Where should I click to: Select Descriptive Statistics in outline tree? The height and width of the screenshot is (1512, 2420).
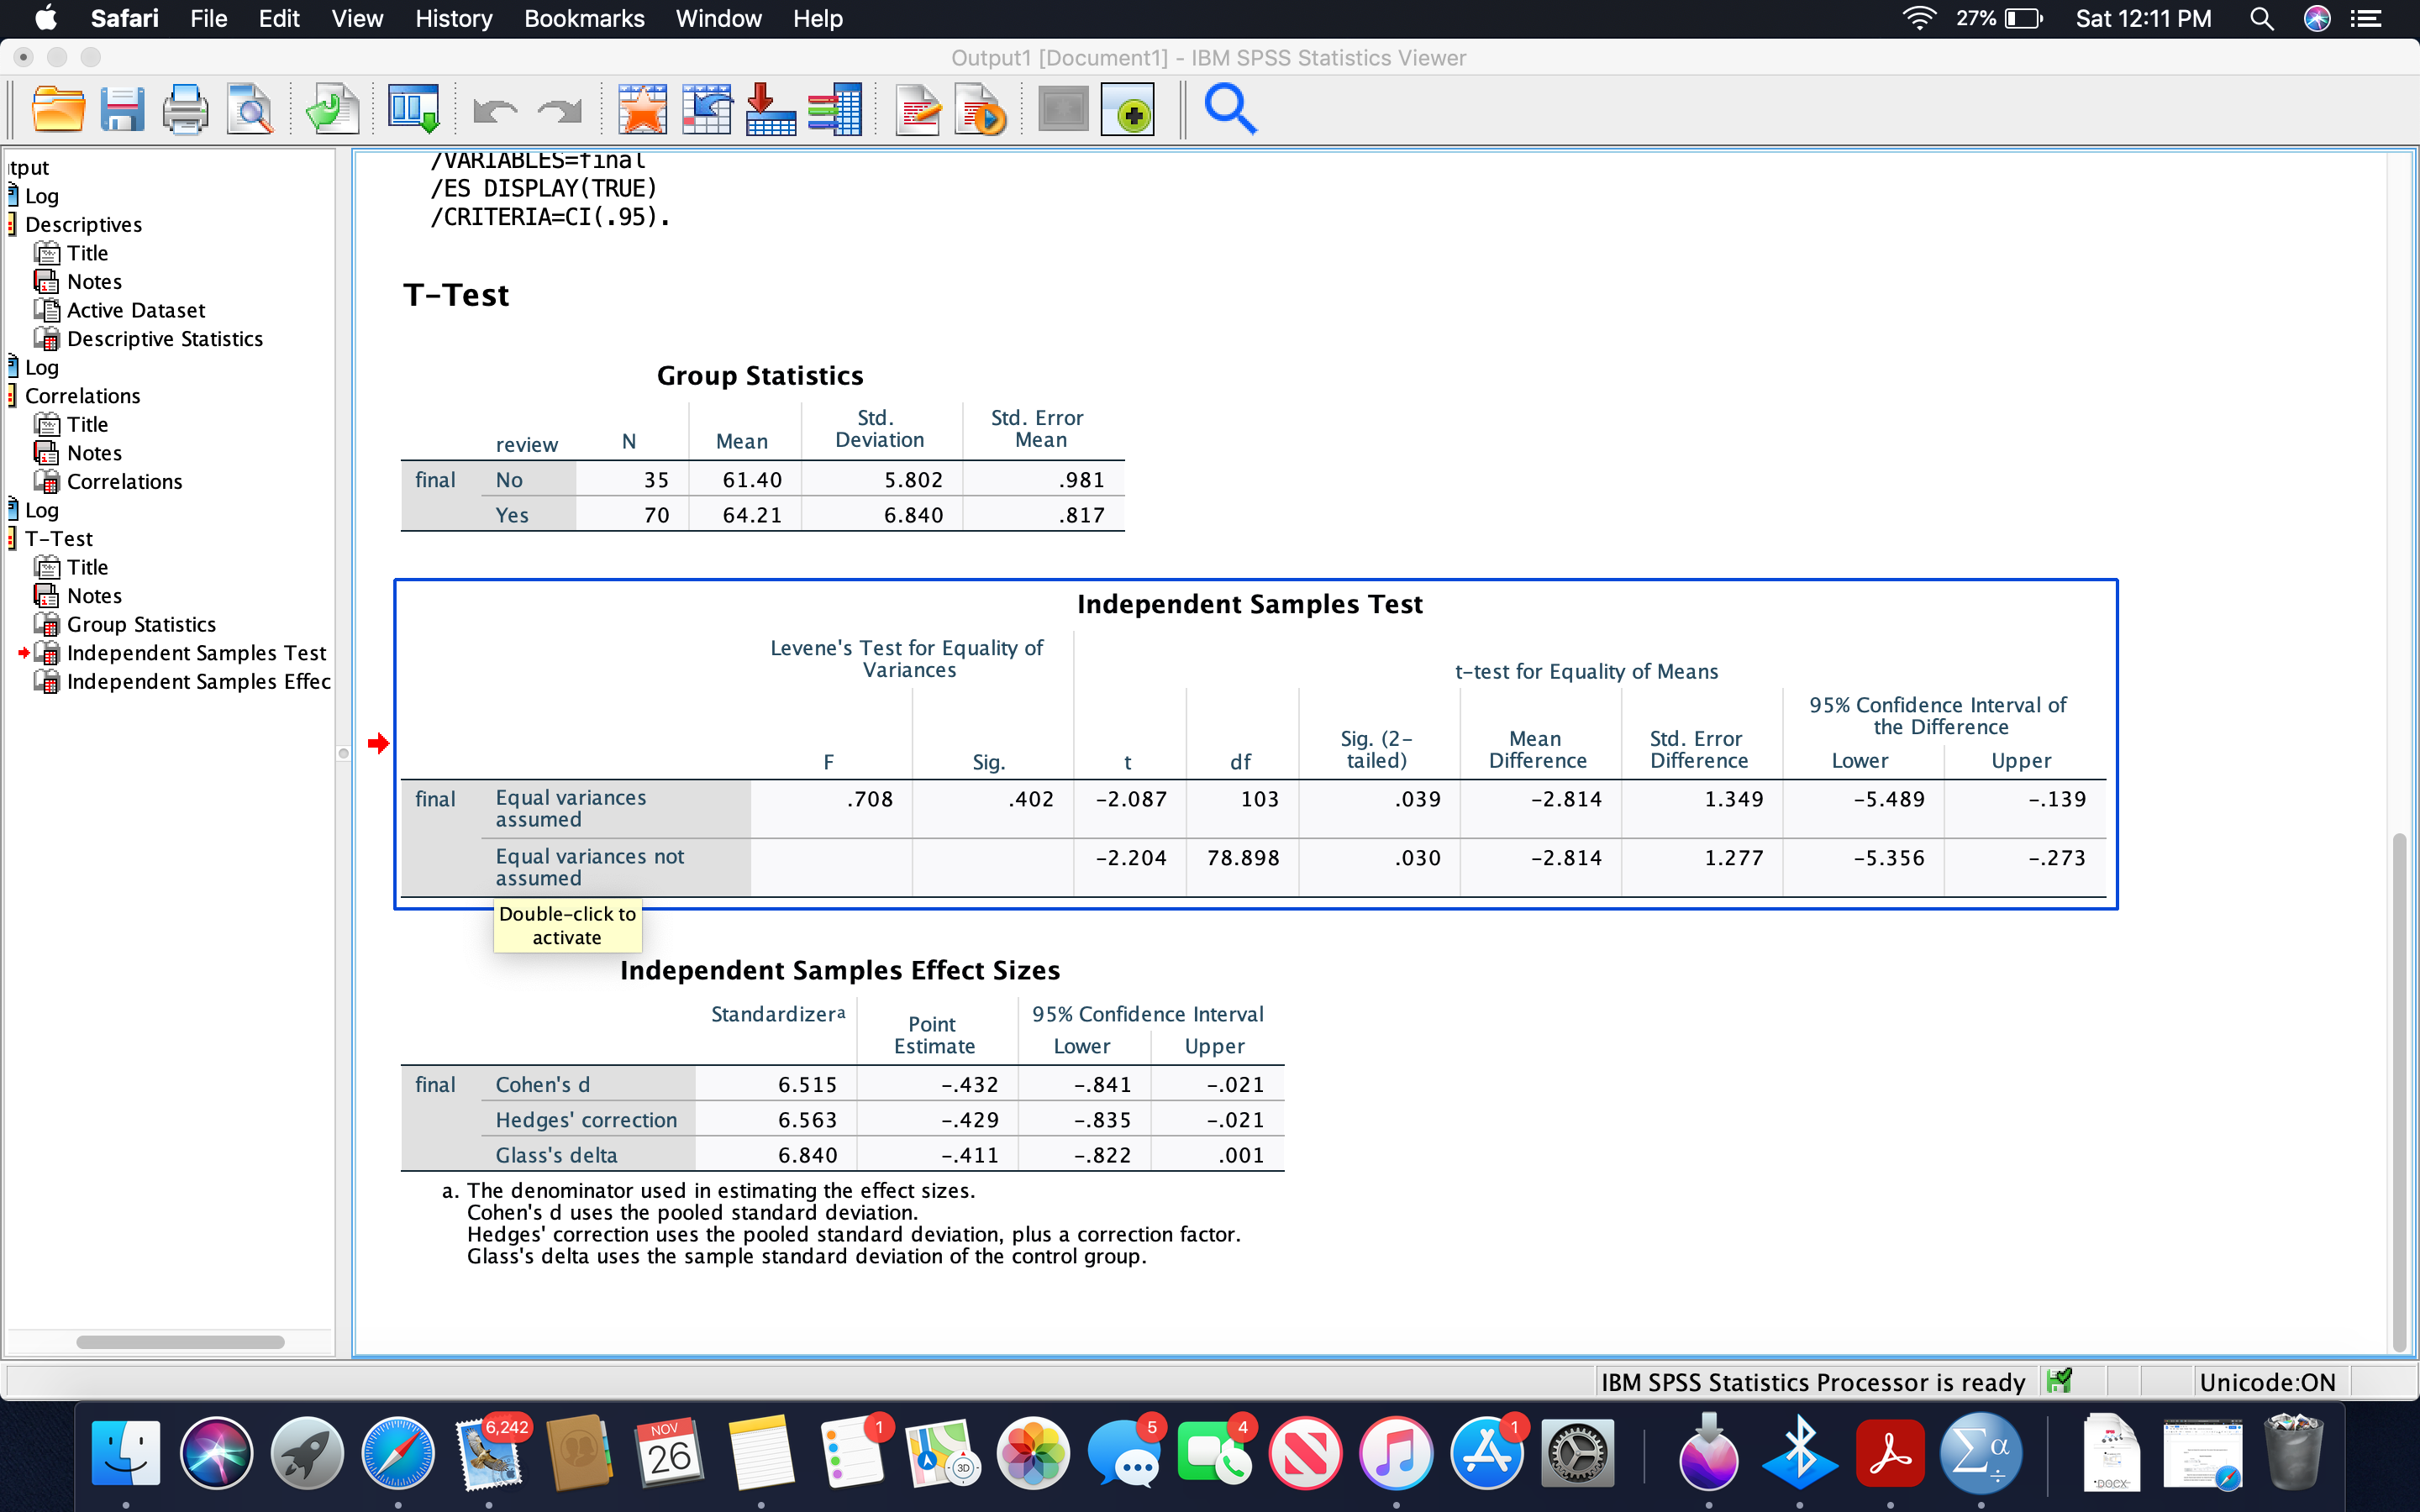(x=165, y=339)
